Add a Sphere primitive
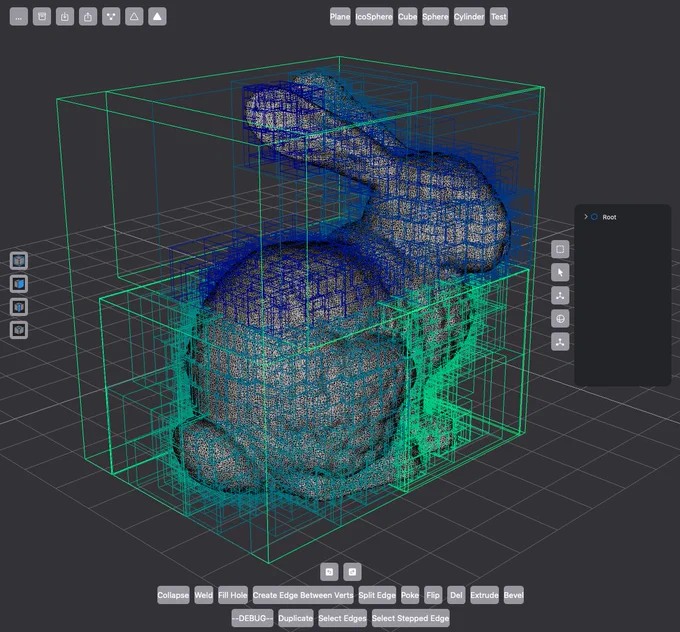Viewport: 680px width, 632px height. click(x=435, y=17)
